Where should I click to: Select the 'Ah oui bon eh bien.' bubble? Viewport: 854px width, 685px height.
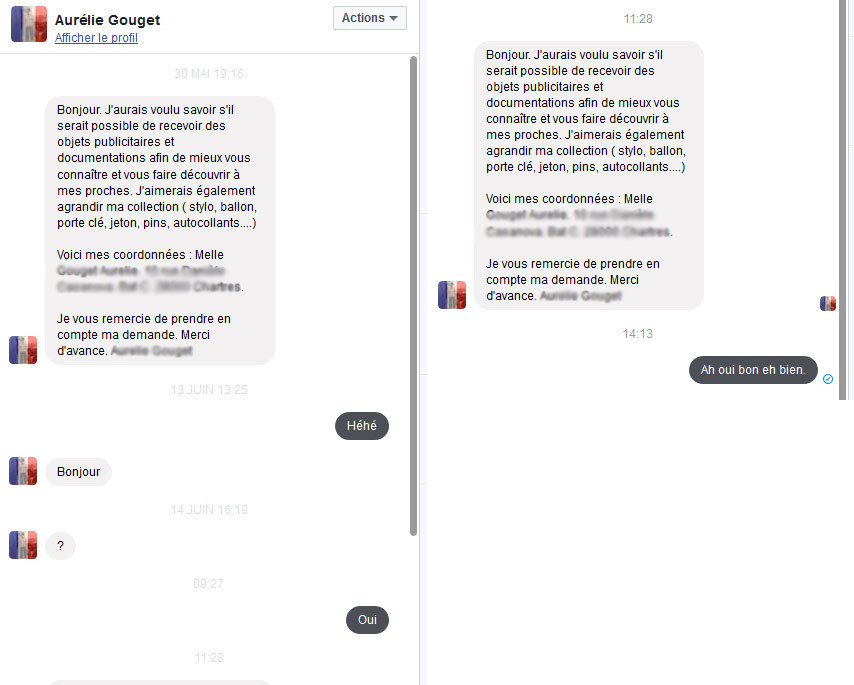coord(753,370)
